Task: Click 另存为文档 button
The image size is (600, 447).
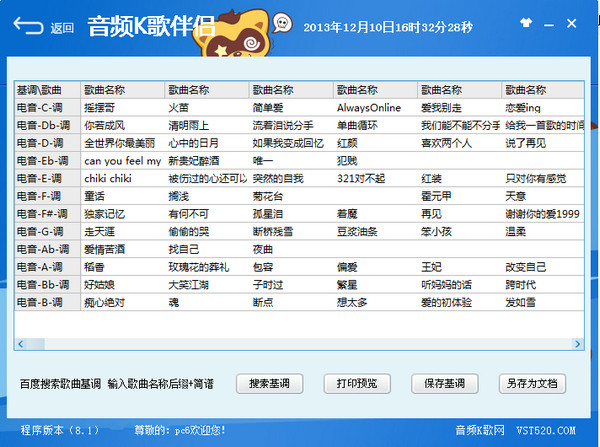Action: pyautogui.click(x=532, y=383)
